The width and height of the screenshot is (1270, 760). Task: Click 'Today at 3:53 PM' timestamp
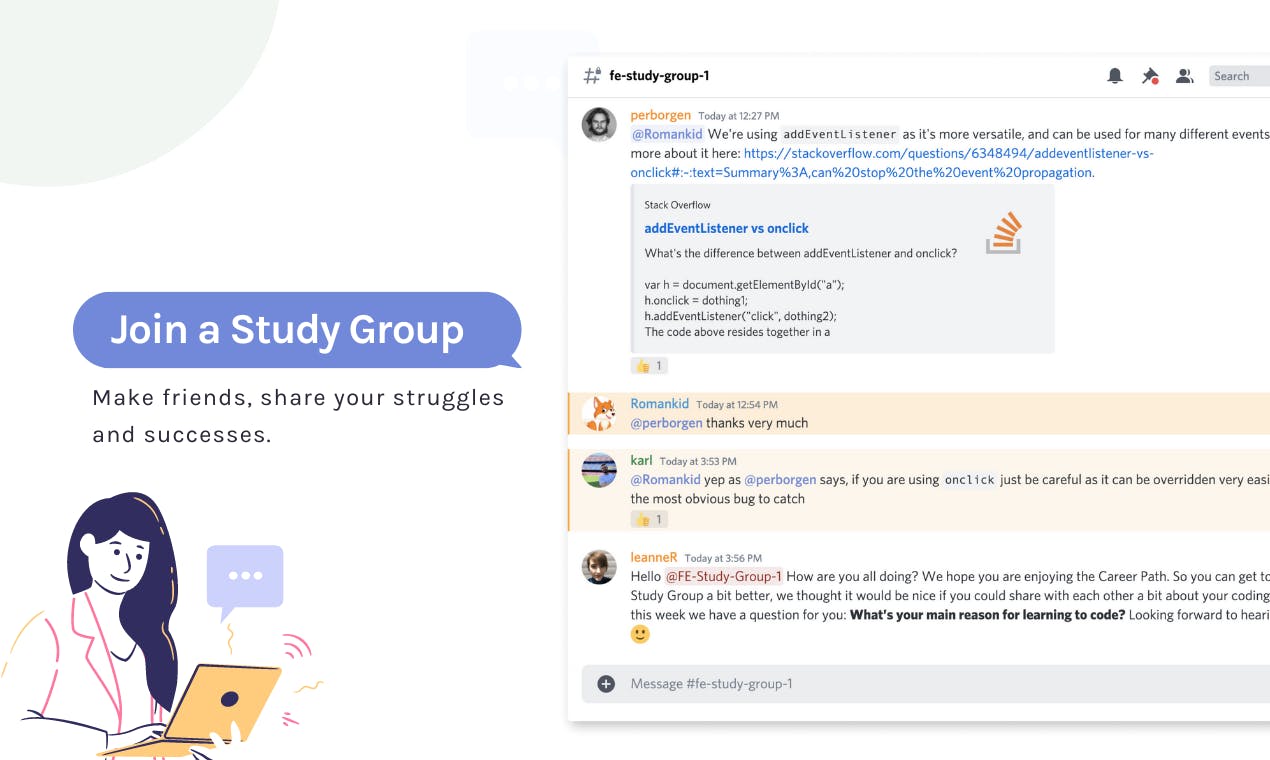(x=698, y=461)
